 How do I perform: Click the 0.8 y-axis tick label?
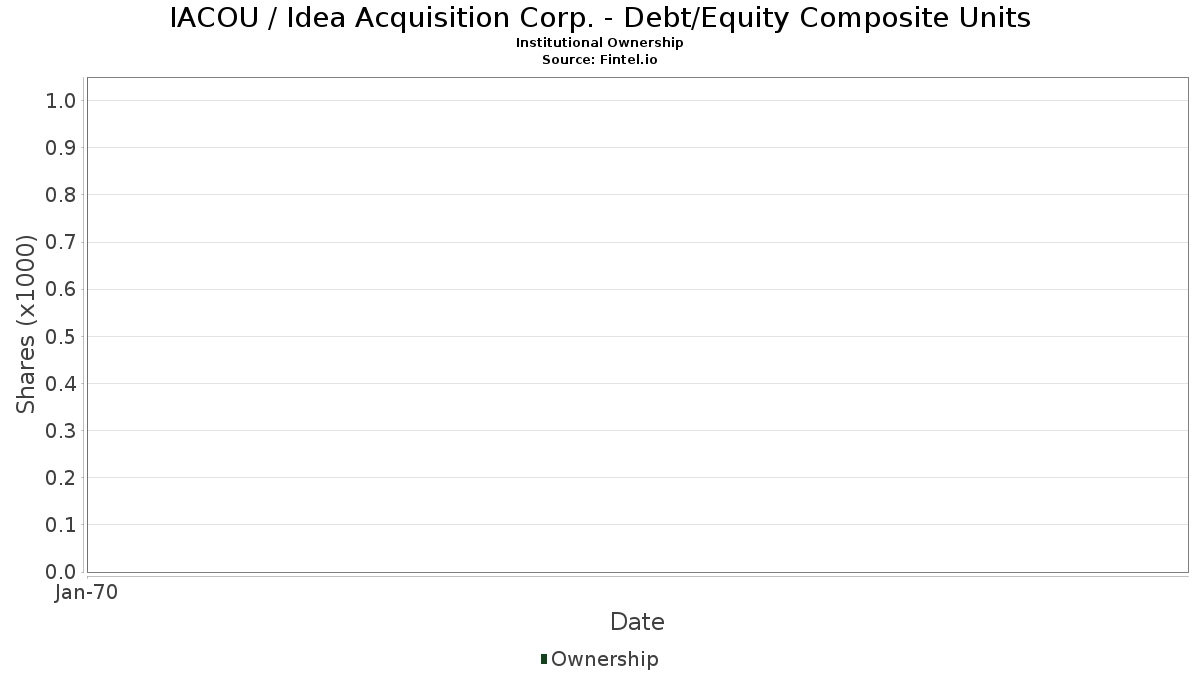[61, 195]
